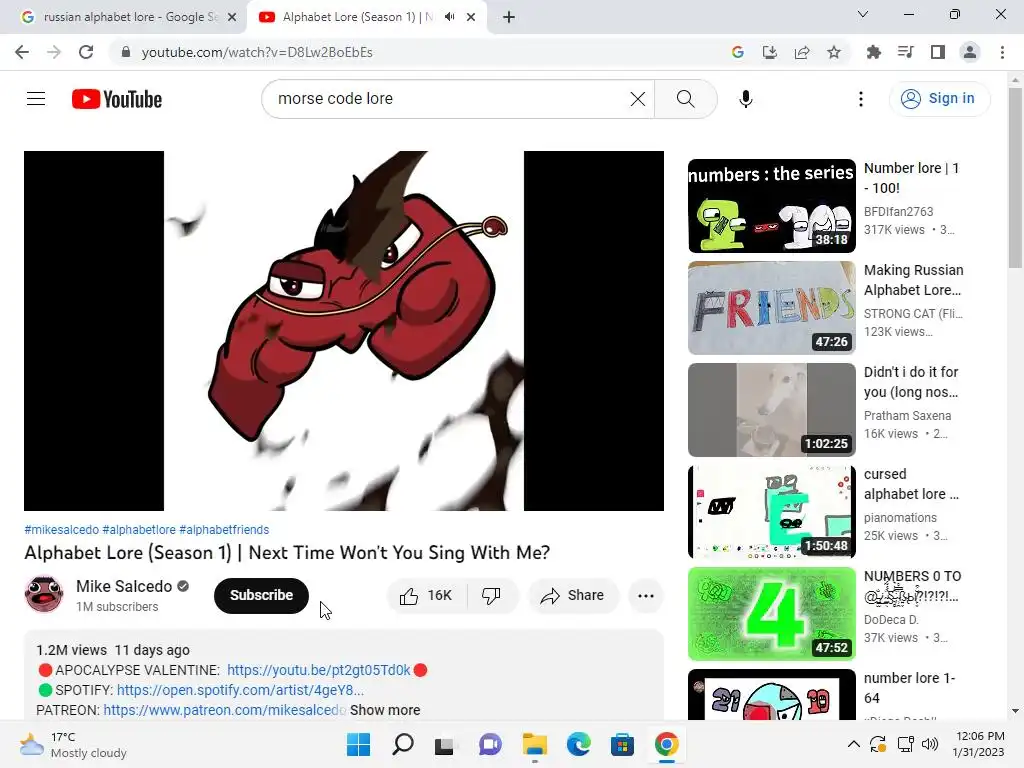Switch to russian alphabet lore Google tab

tap(122, 17)
